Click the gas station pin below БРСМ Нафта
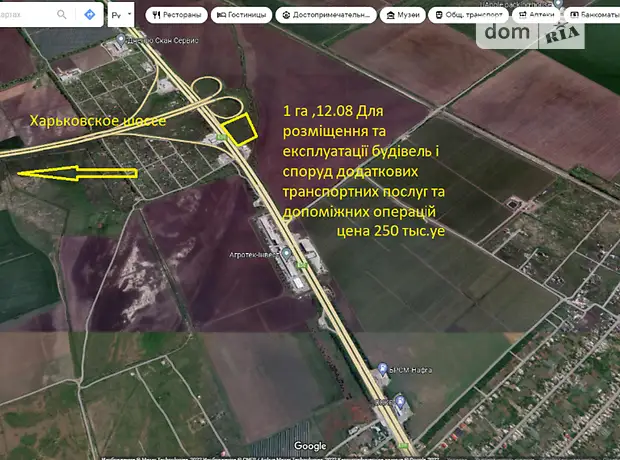The width and height of the screenshot is (620, 460). click(x=398, y=403)
